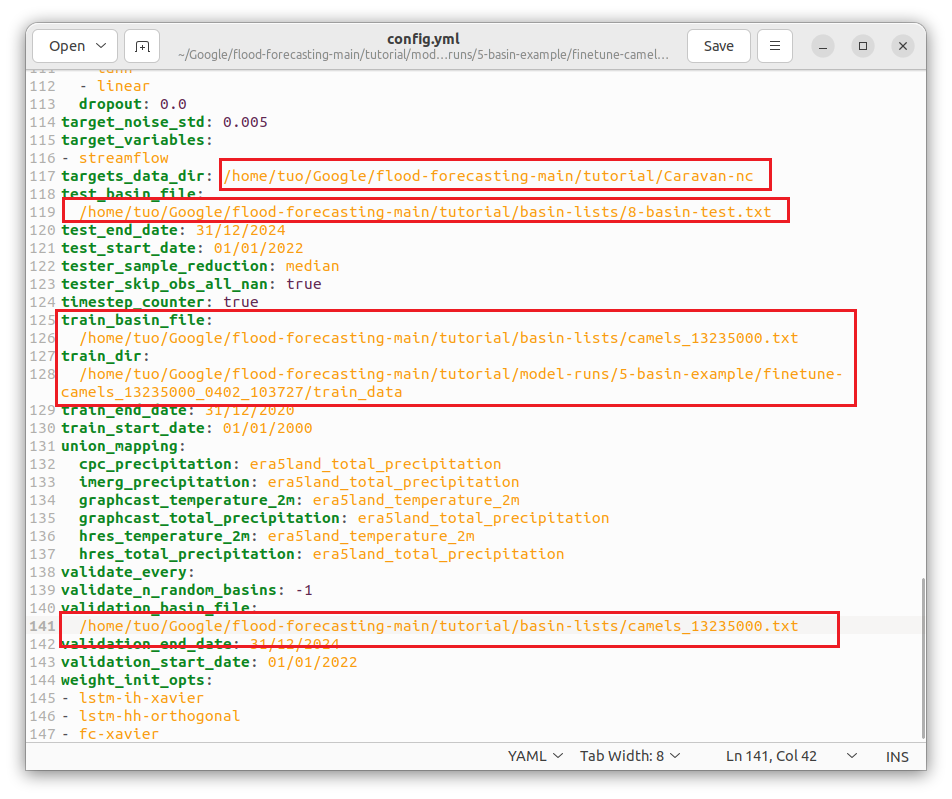The image size is (952, 799).
Task: Save the config.yml file
Action: click(718, 46)
